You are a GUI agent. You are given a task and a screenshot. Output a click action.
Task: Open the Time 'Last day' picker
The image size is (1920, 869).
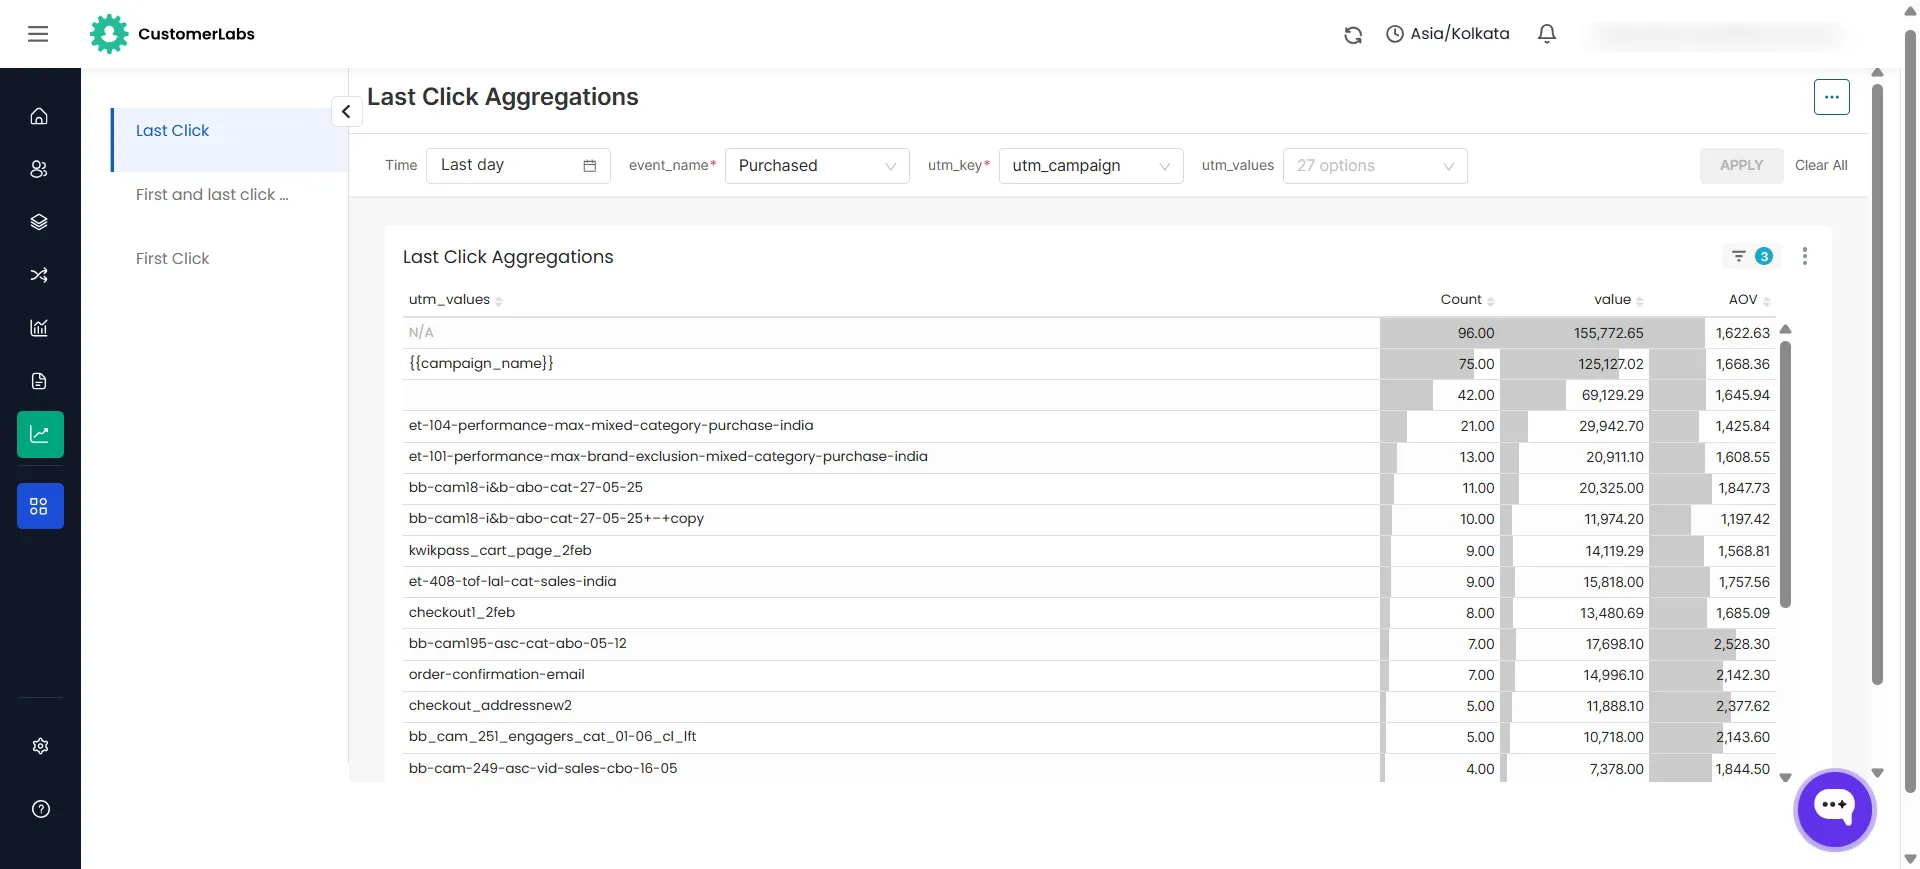(518, 166)
